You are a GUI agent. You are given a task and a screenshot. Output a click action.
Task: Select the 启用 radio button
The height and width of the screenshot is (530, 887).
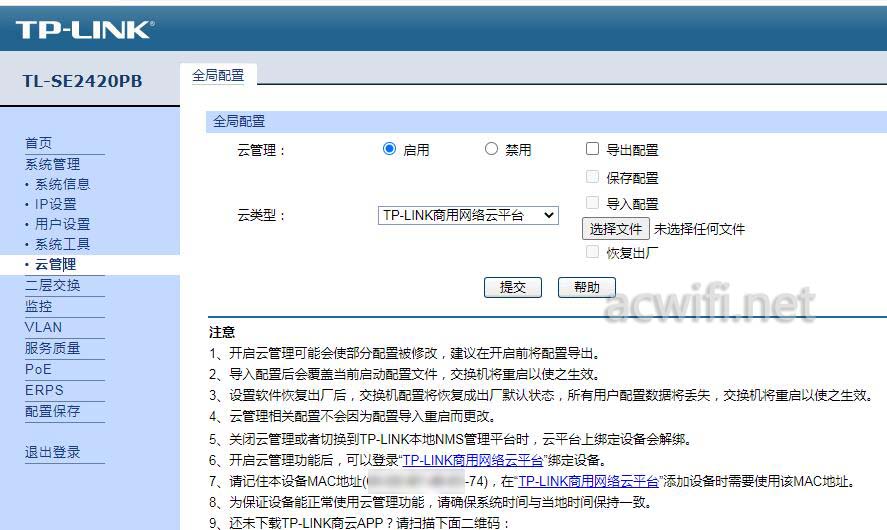click(x=389, y=149)
